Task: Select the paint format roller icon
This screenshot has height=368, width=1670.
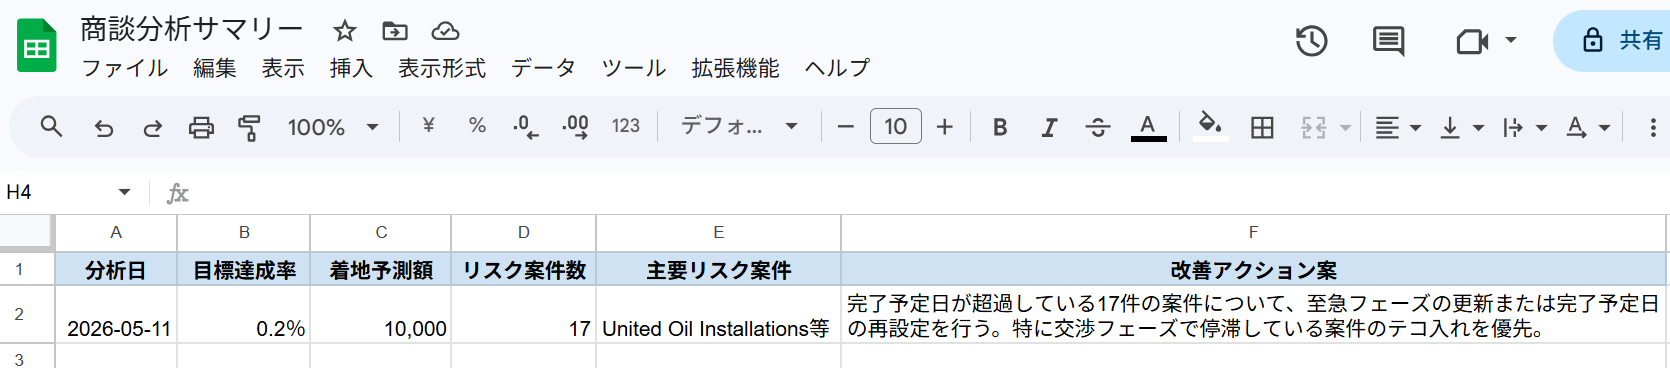Action: point(249,127)
